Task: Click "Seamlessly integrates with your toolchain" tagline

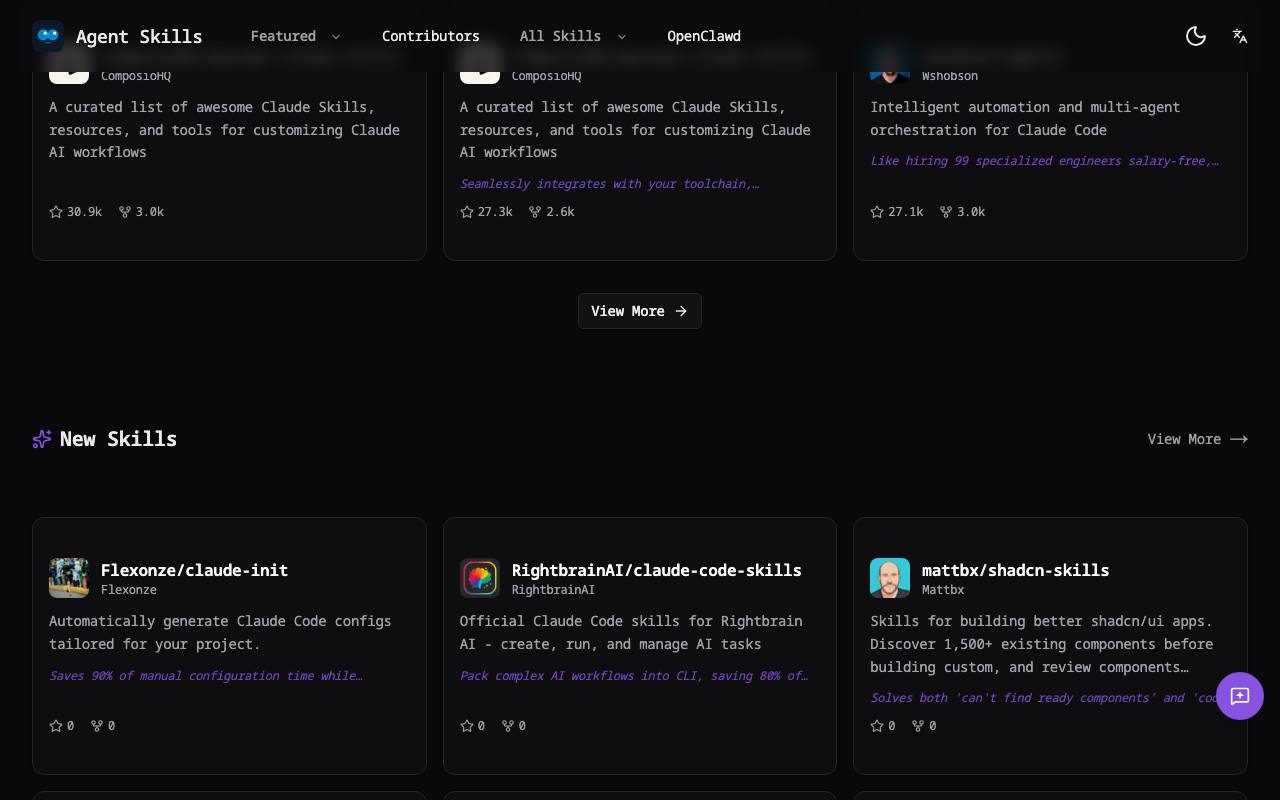Action: pyautogui.click(x=609, y=184)
